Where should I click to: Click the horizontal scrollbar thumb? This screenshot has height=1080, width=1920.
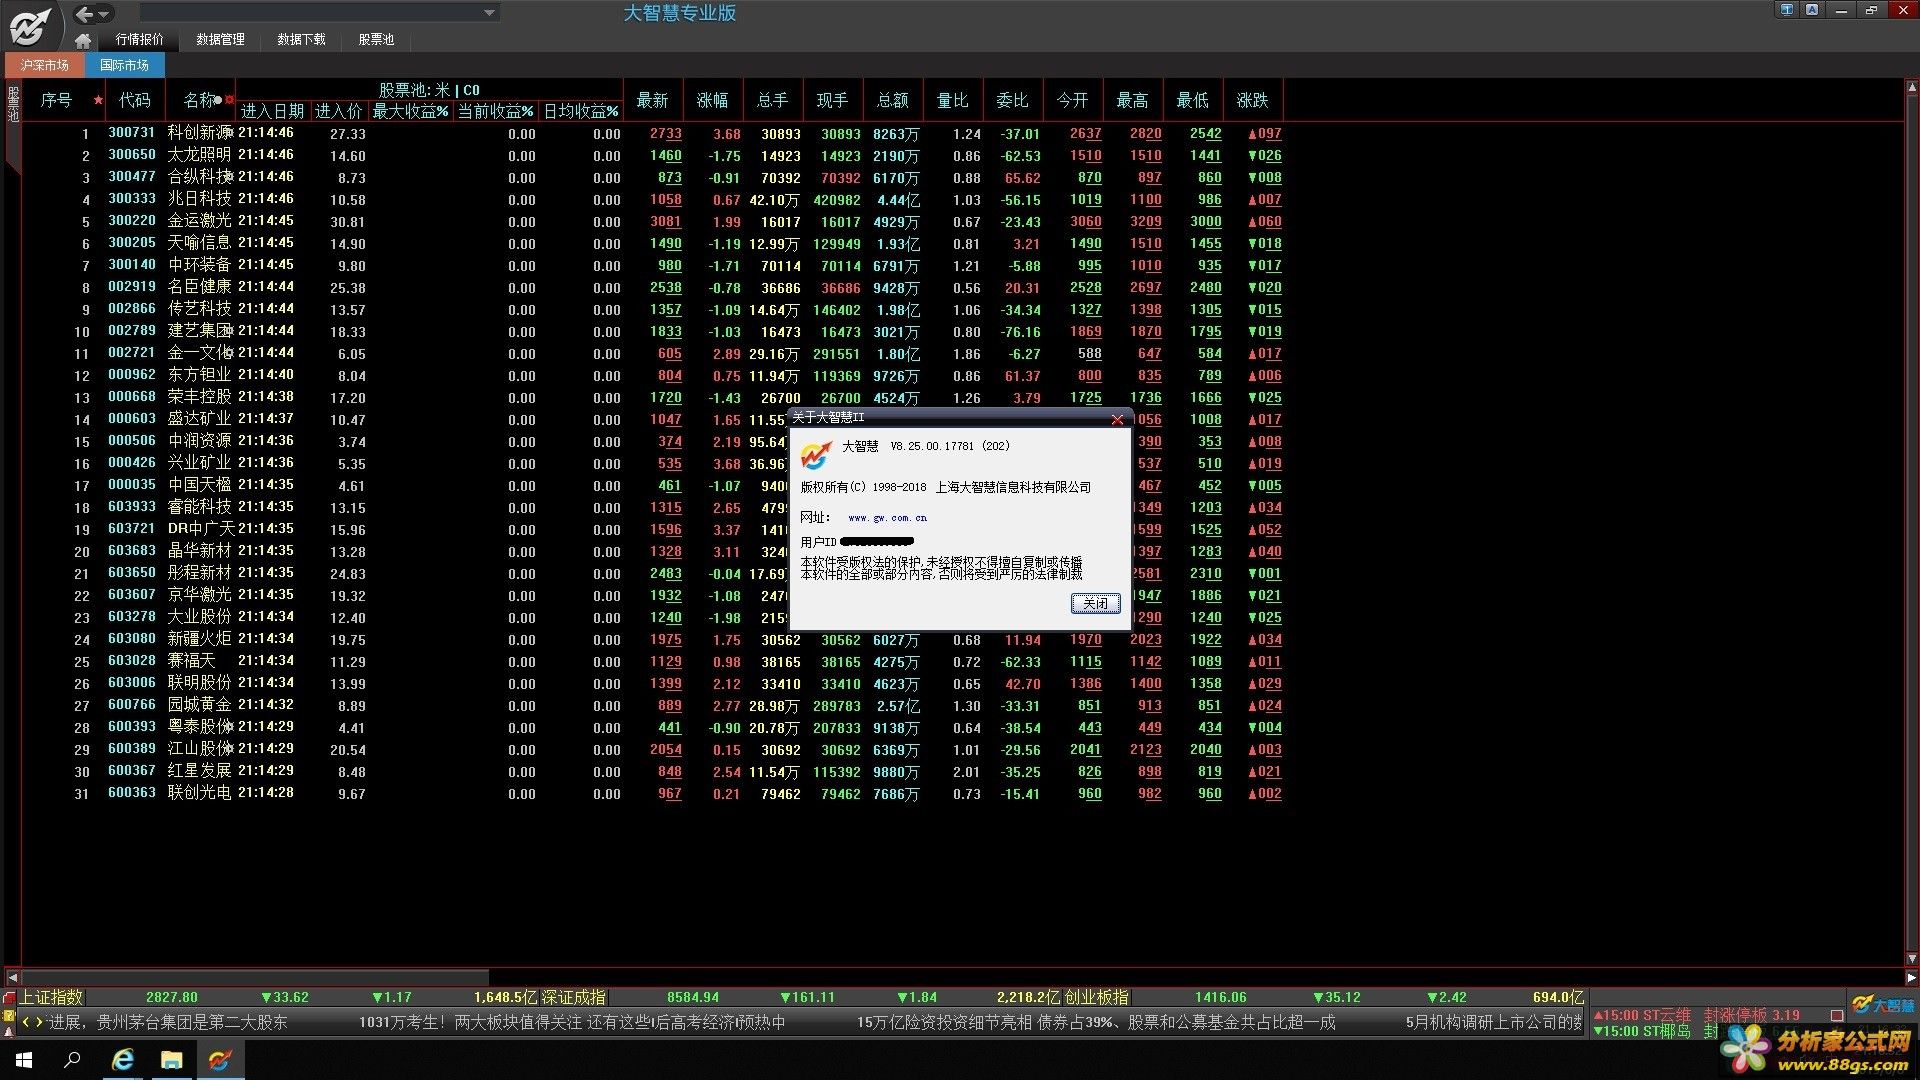(255, 978)
